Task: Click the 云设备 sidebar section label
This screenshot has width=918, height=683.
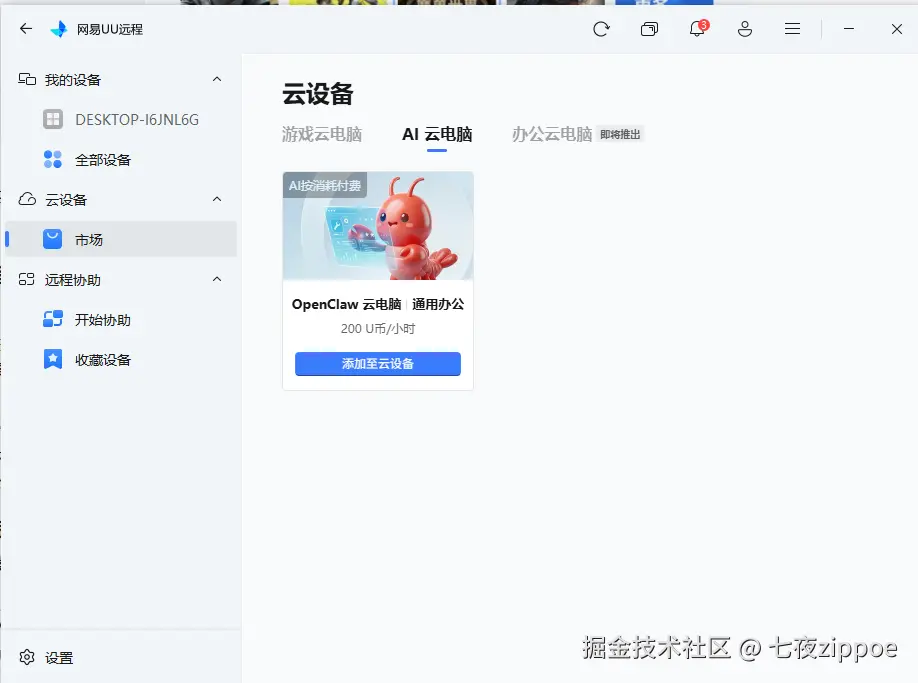Action: [66, 200]
